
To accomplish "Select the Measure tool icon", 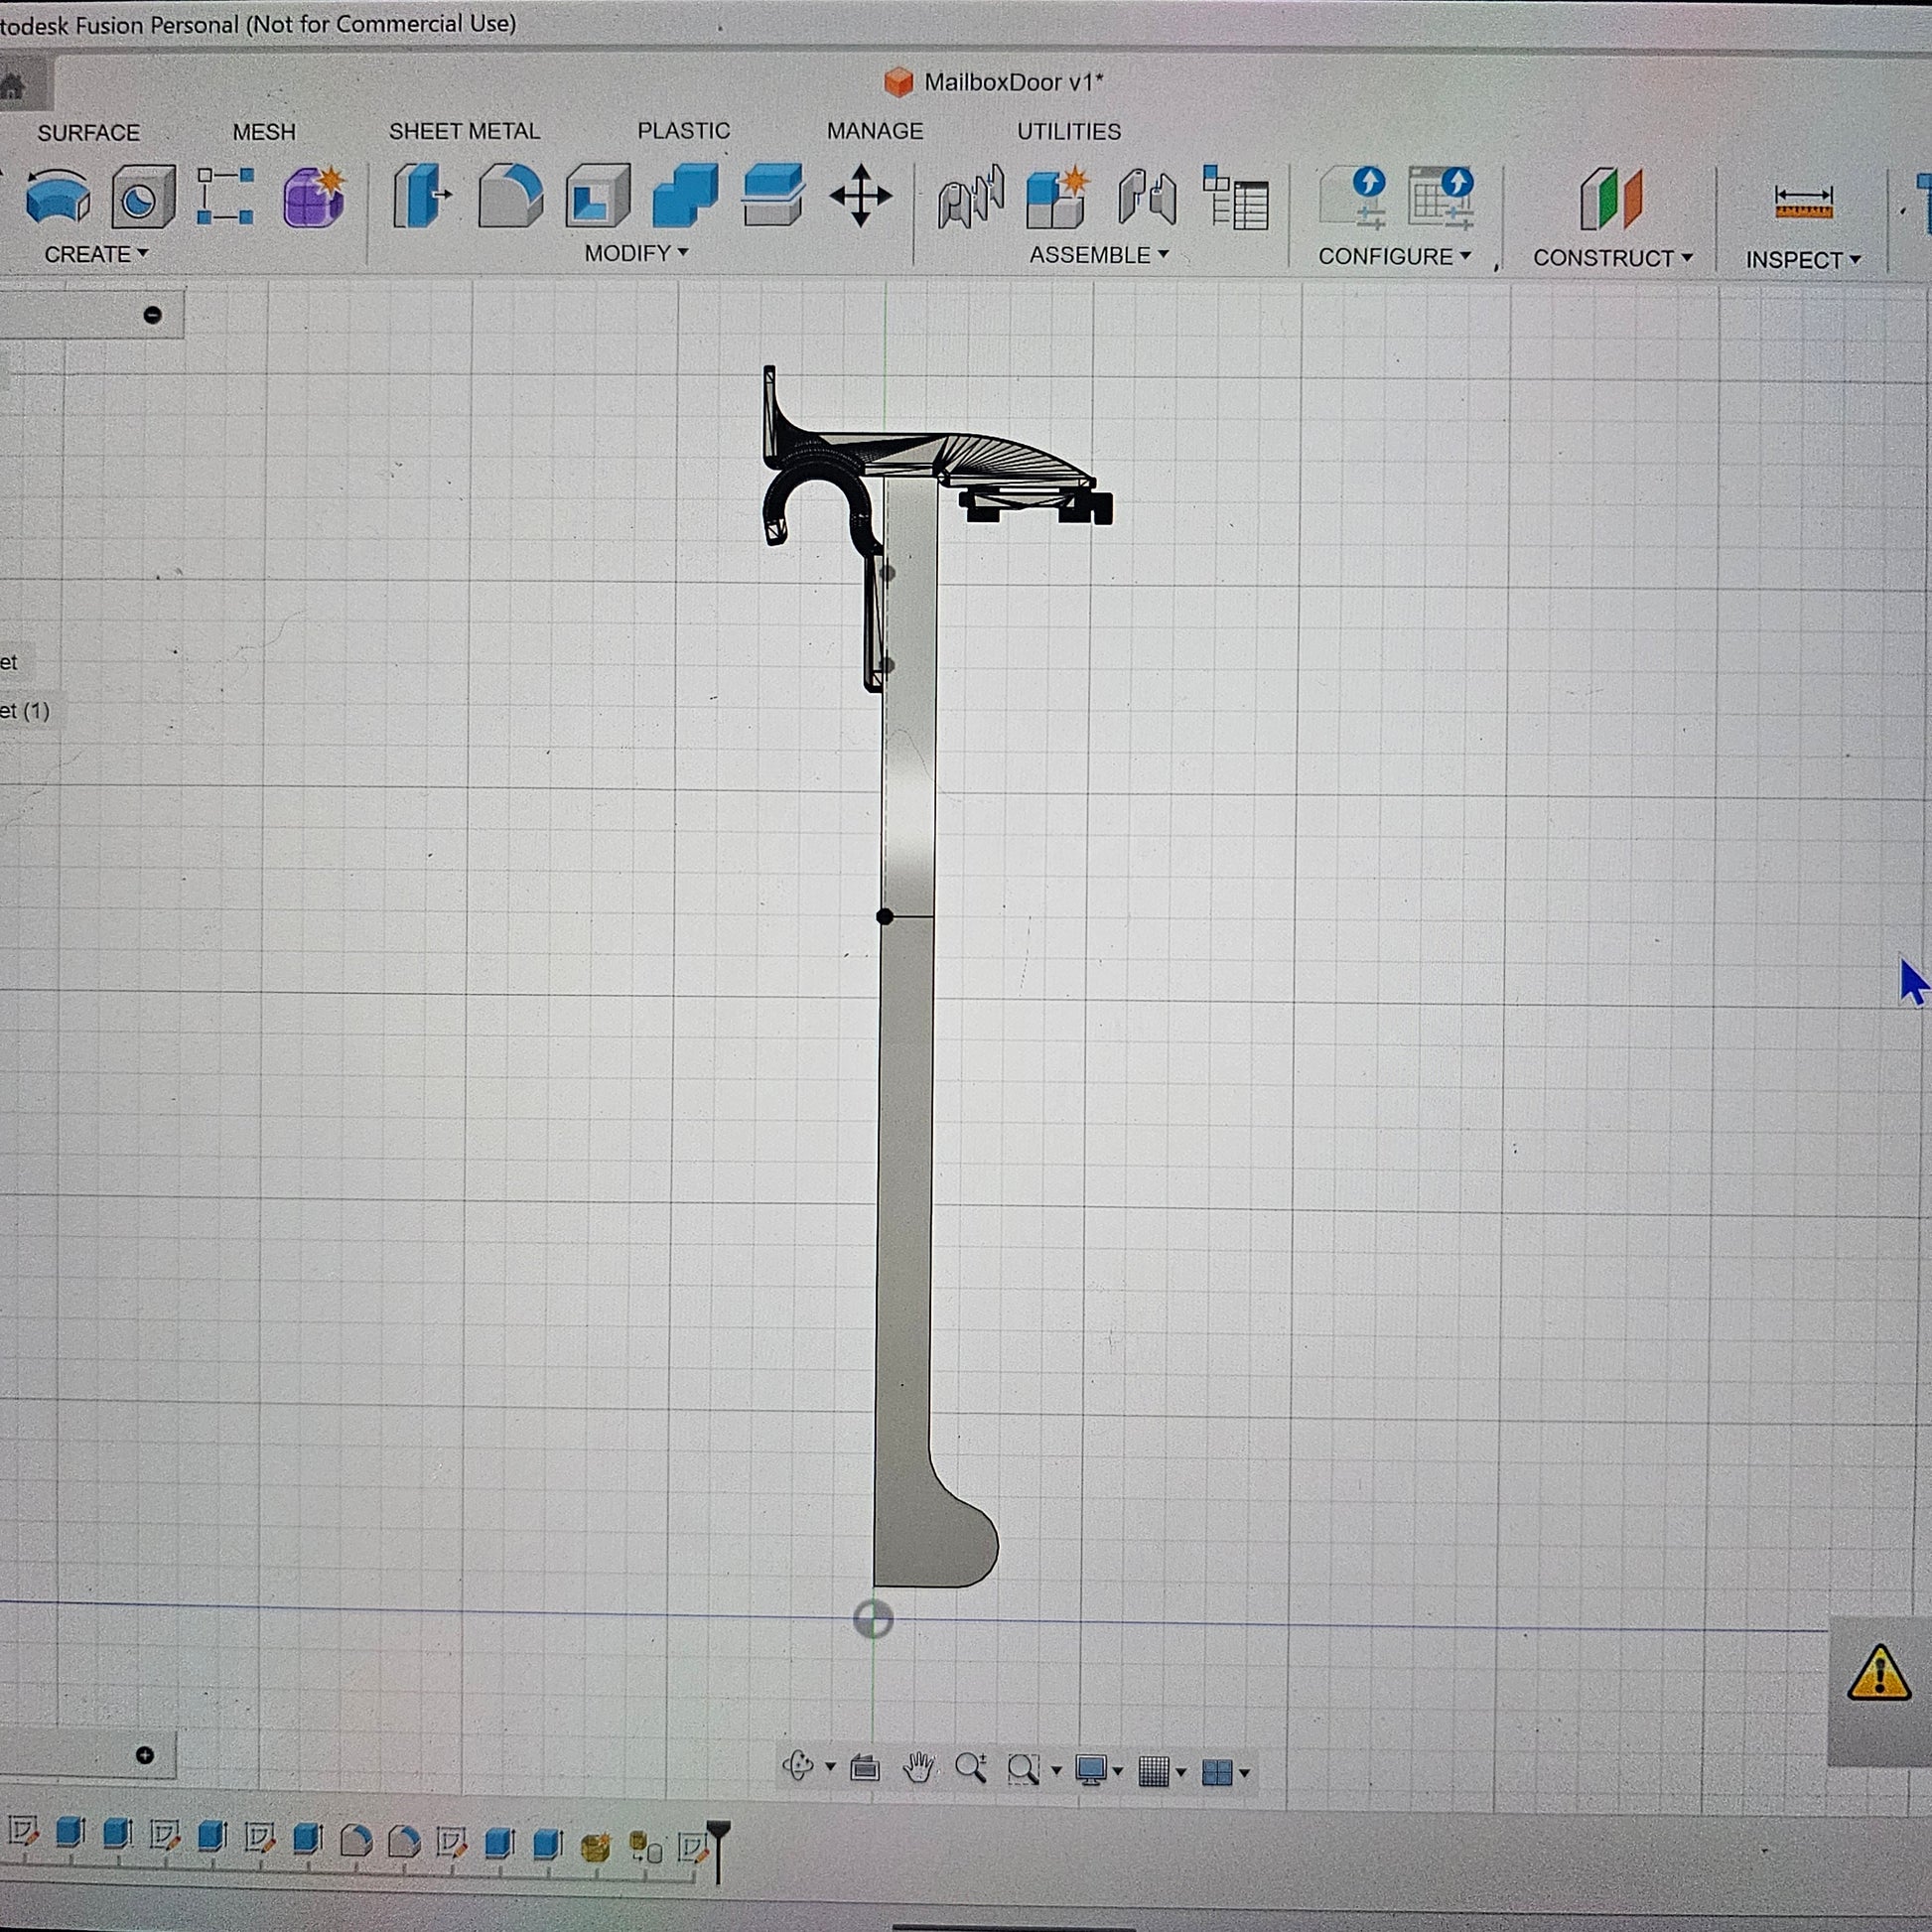I will tap(1803, 203).
